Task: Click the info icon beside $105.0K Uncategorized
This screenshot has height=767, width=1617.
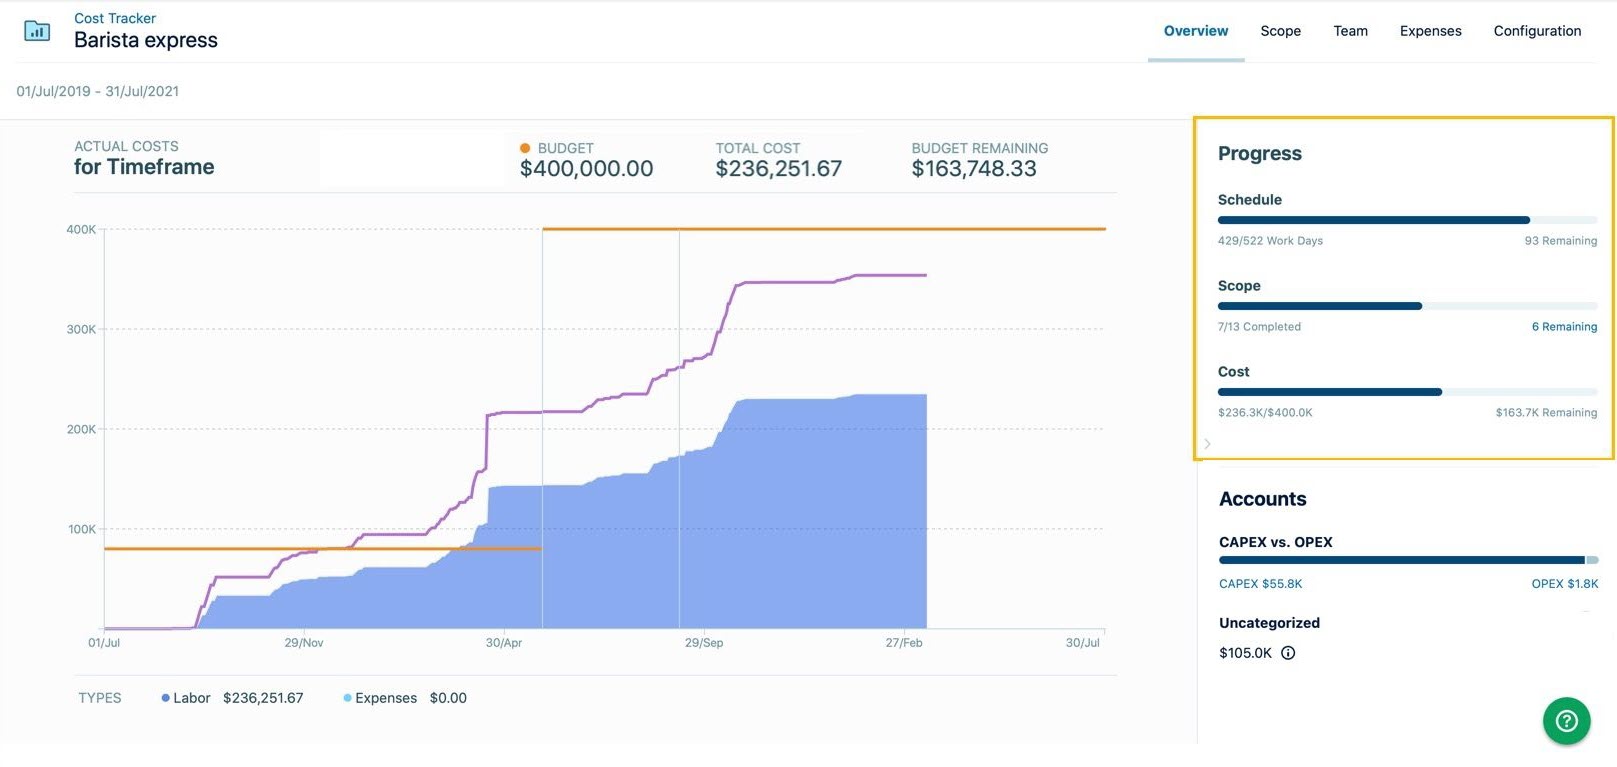Action: (x=1288, y=653)
